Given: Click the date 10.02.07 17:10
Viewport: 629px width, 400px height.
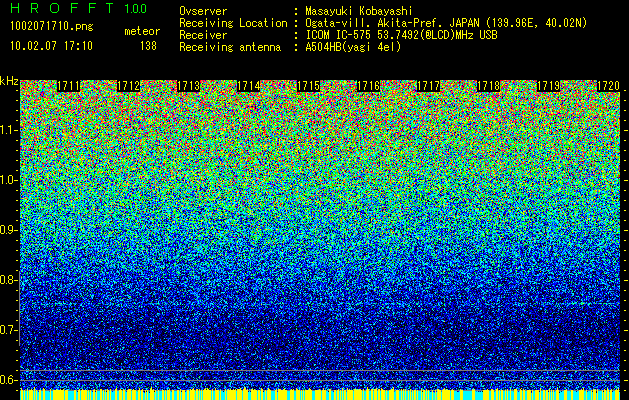Looking at the screenshot, I should point(51,46).
